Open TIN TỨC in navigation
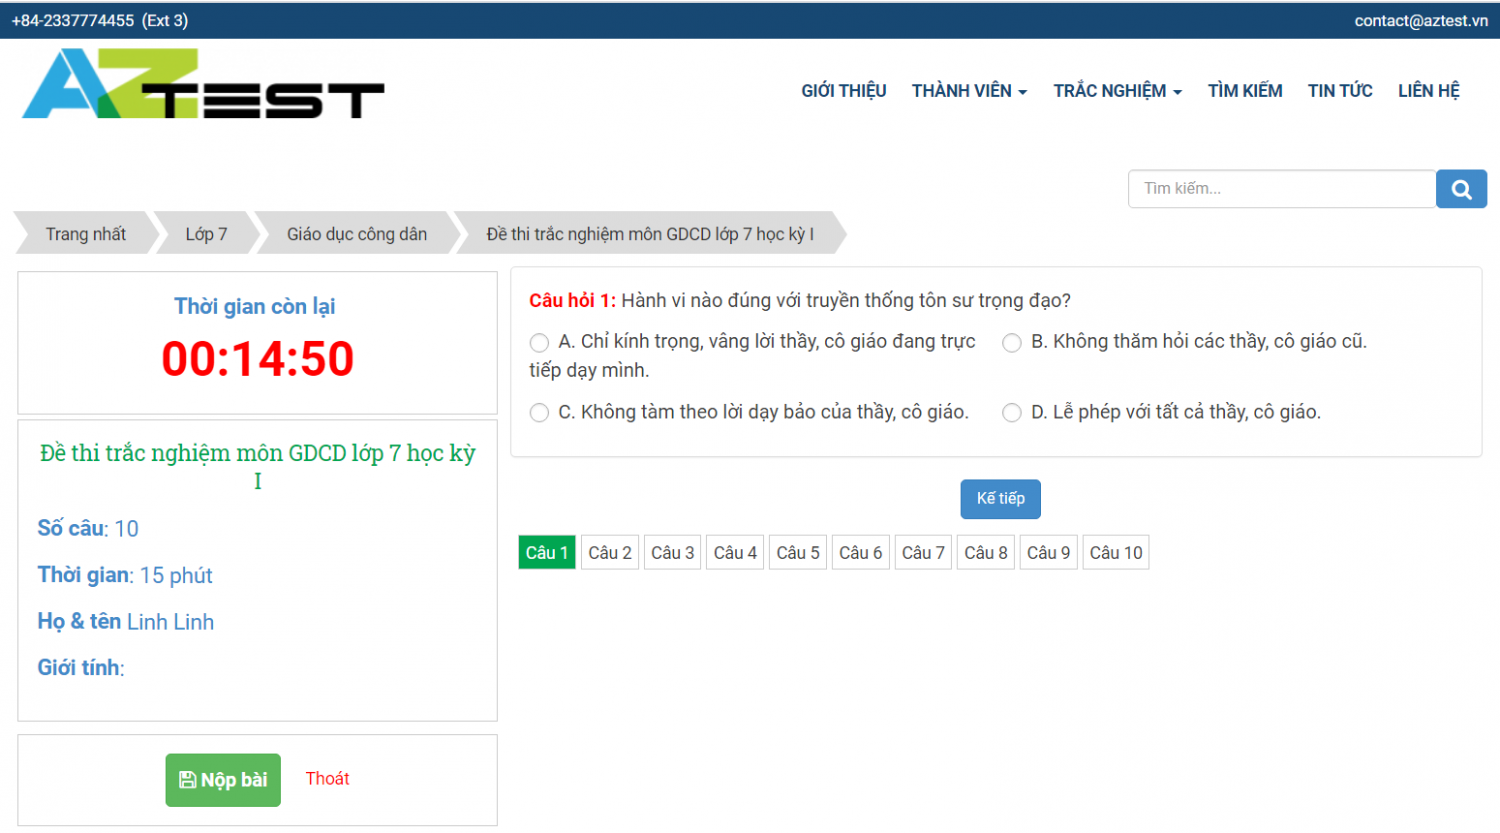The width and height of the screenshot is (1500, 833). (x=1340, y=91)
